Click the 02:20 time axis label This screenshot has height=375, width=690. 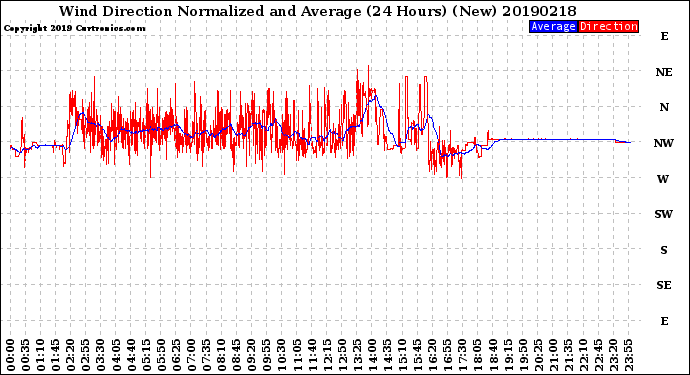click(x=70, y=355)
